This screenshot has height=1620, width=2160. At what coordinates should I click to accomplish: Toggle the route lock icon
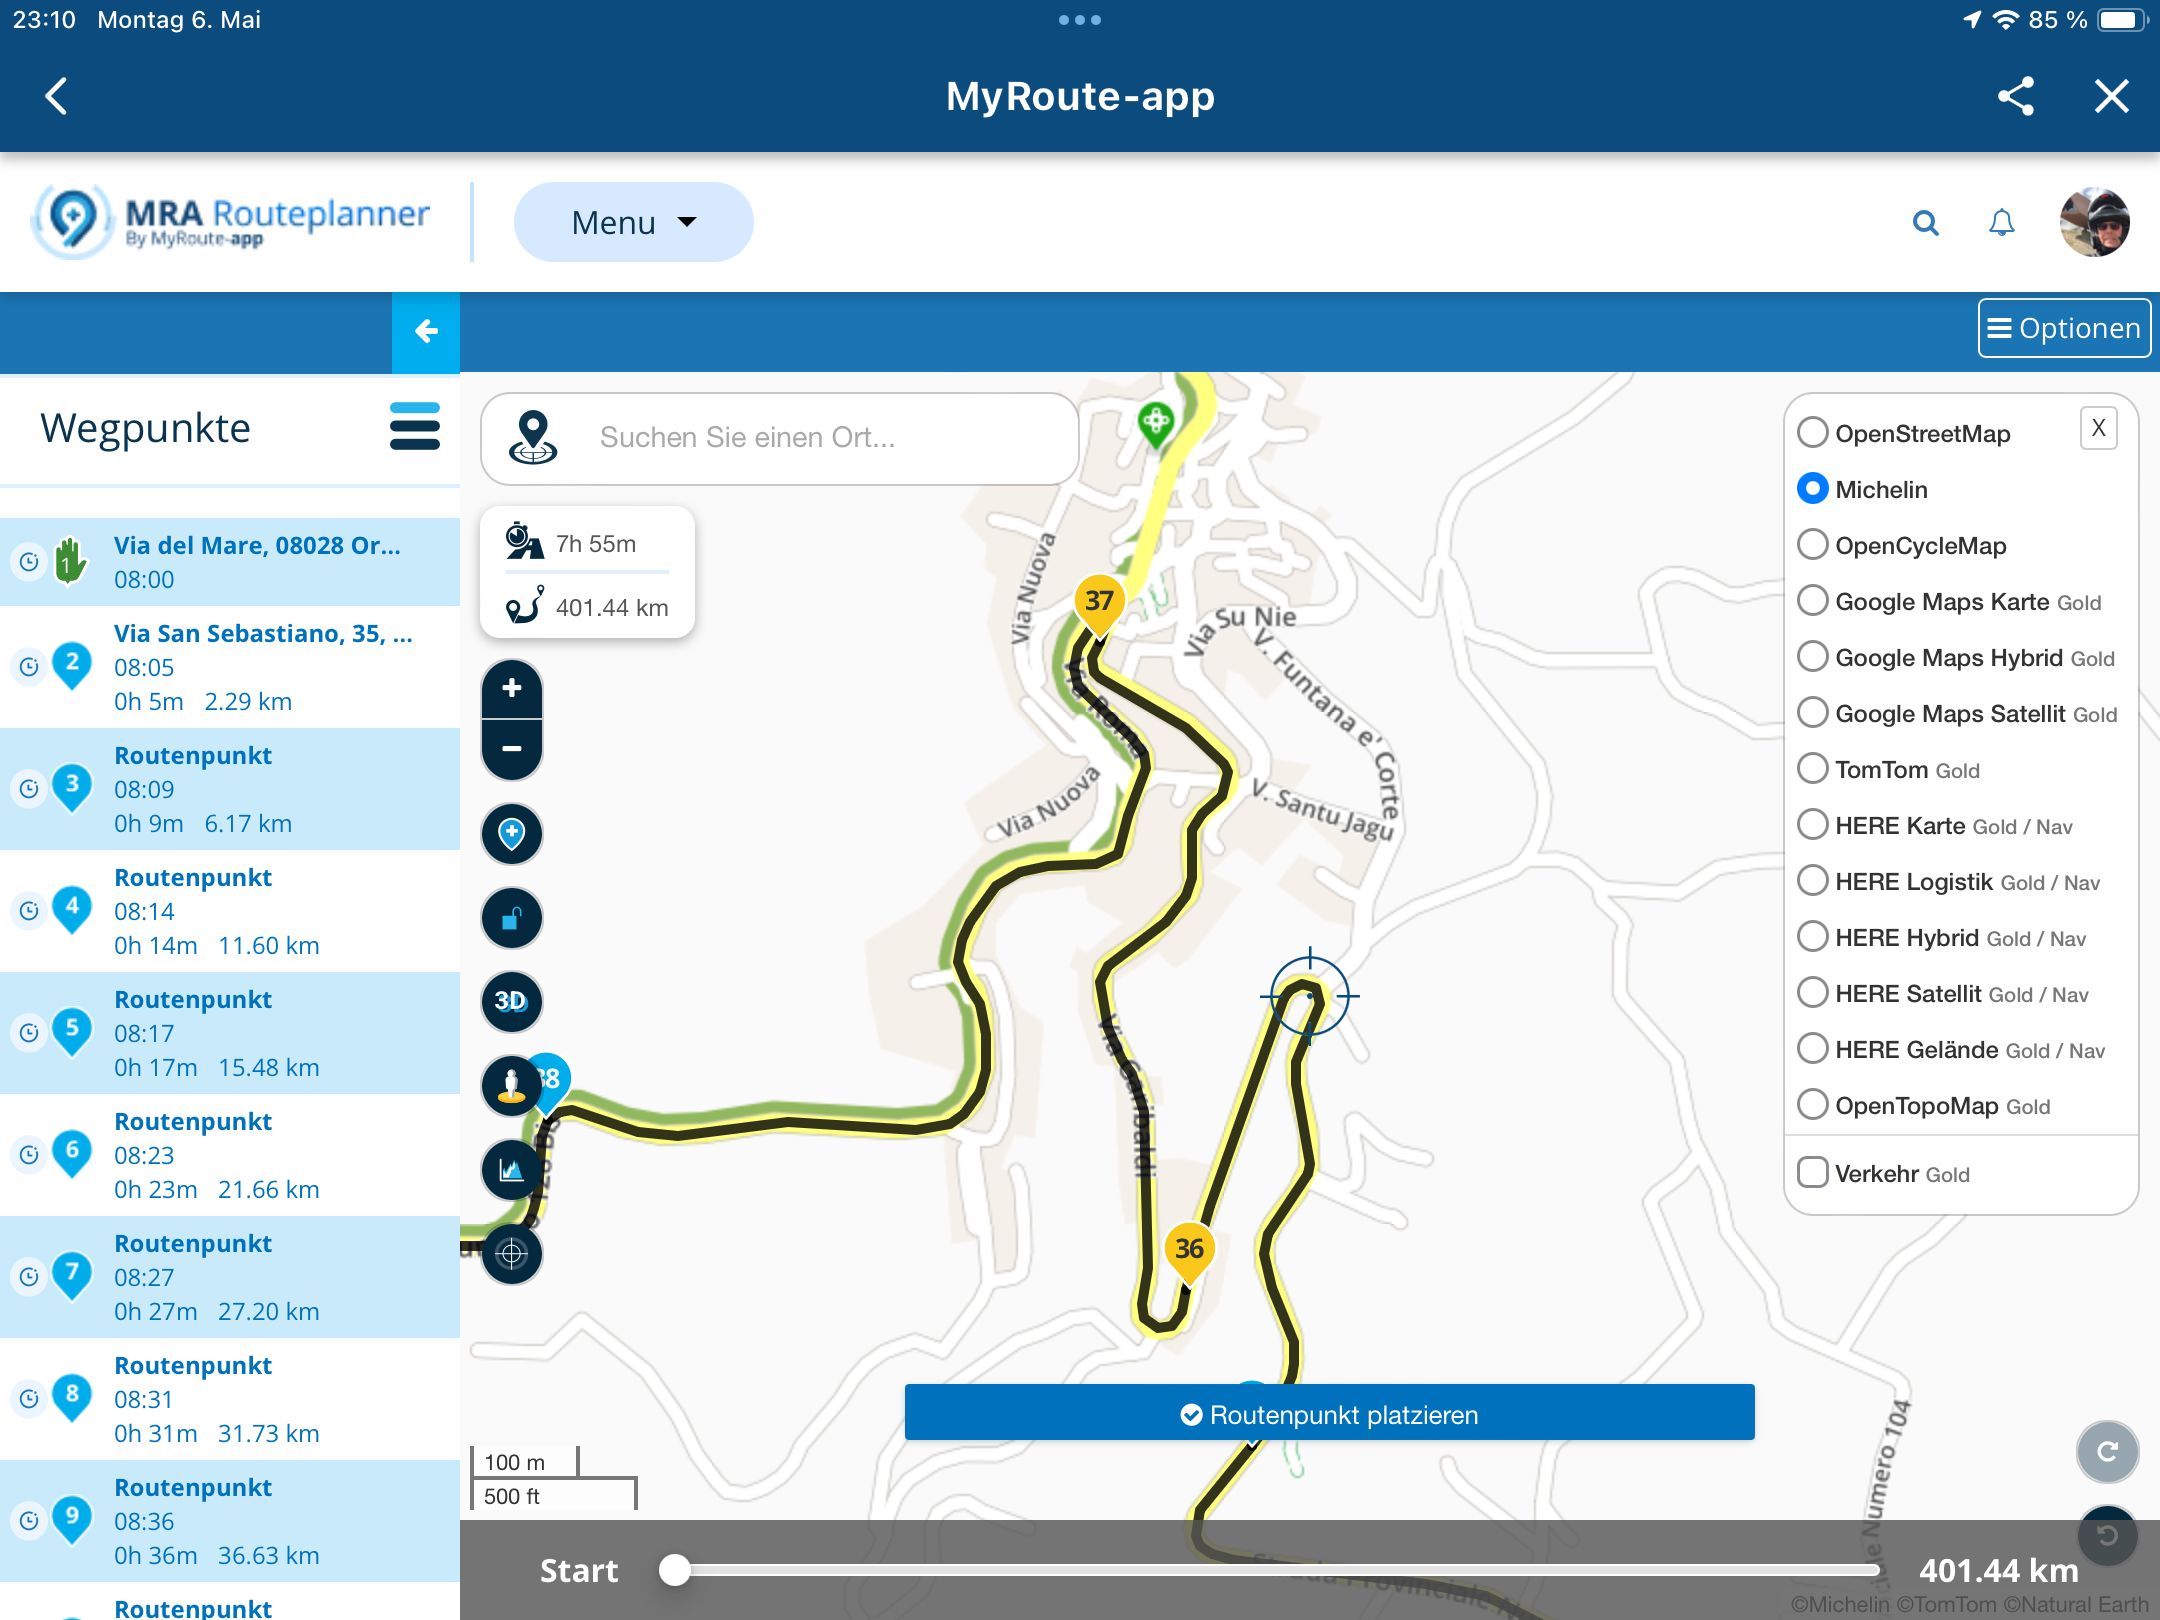[512, 917]
